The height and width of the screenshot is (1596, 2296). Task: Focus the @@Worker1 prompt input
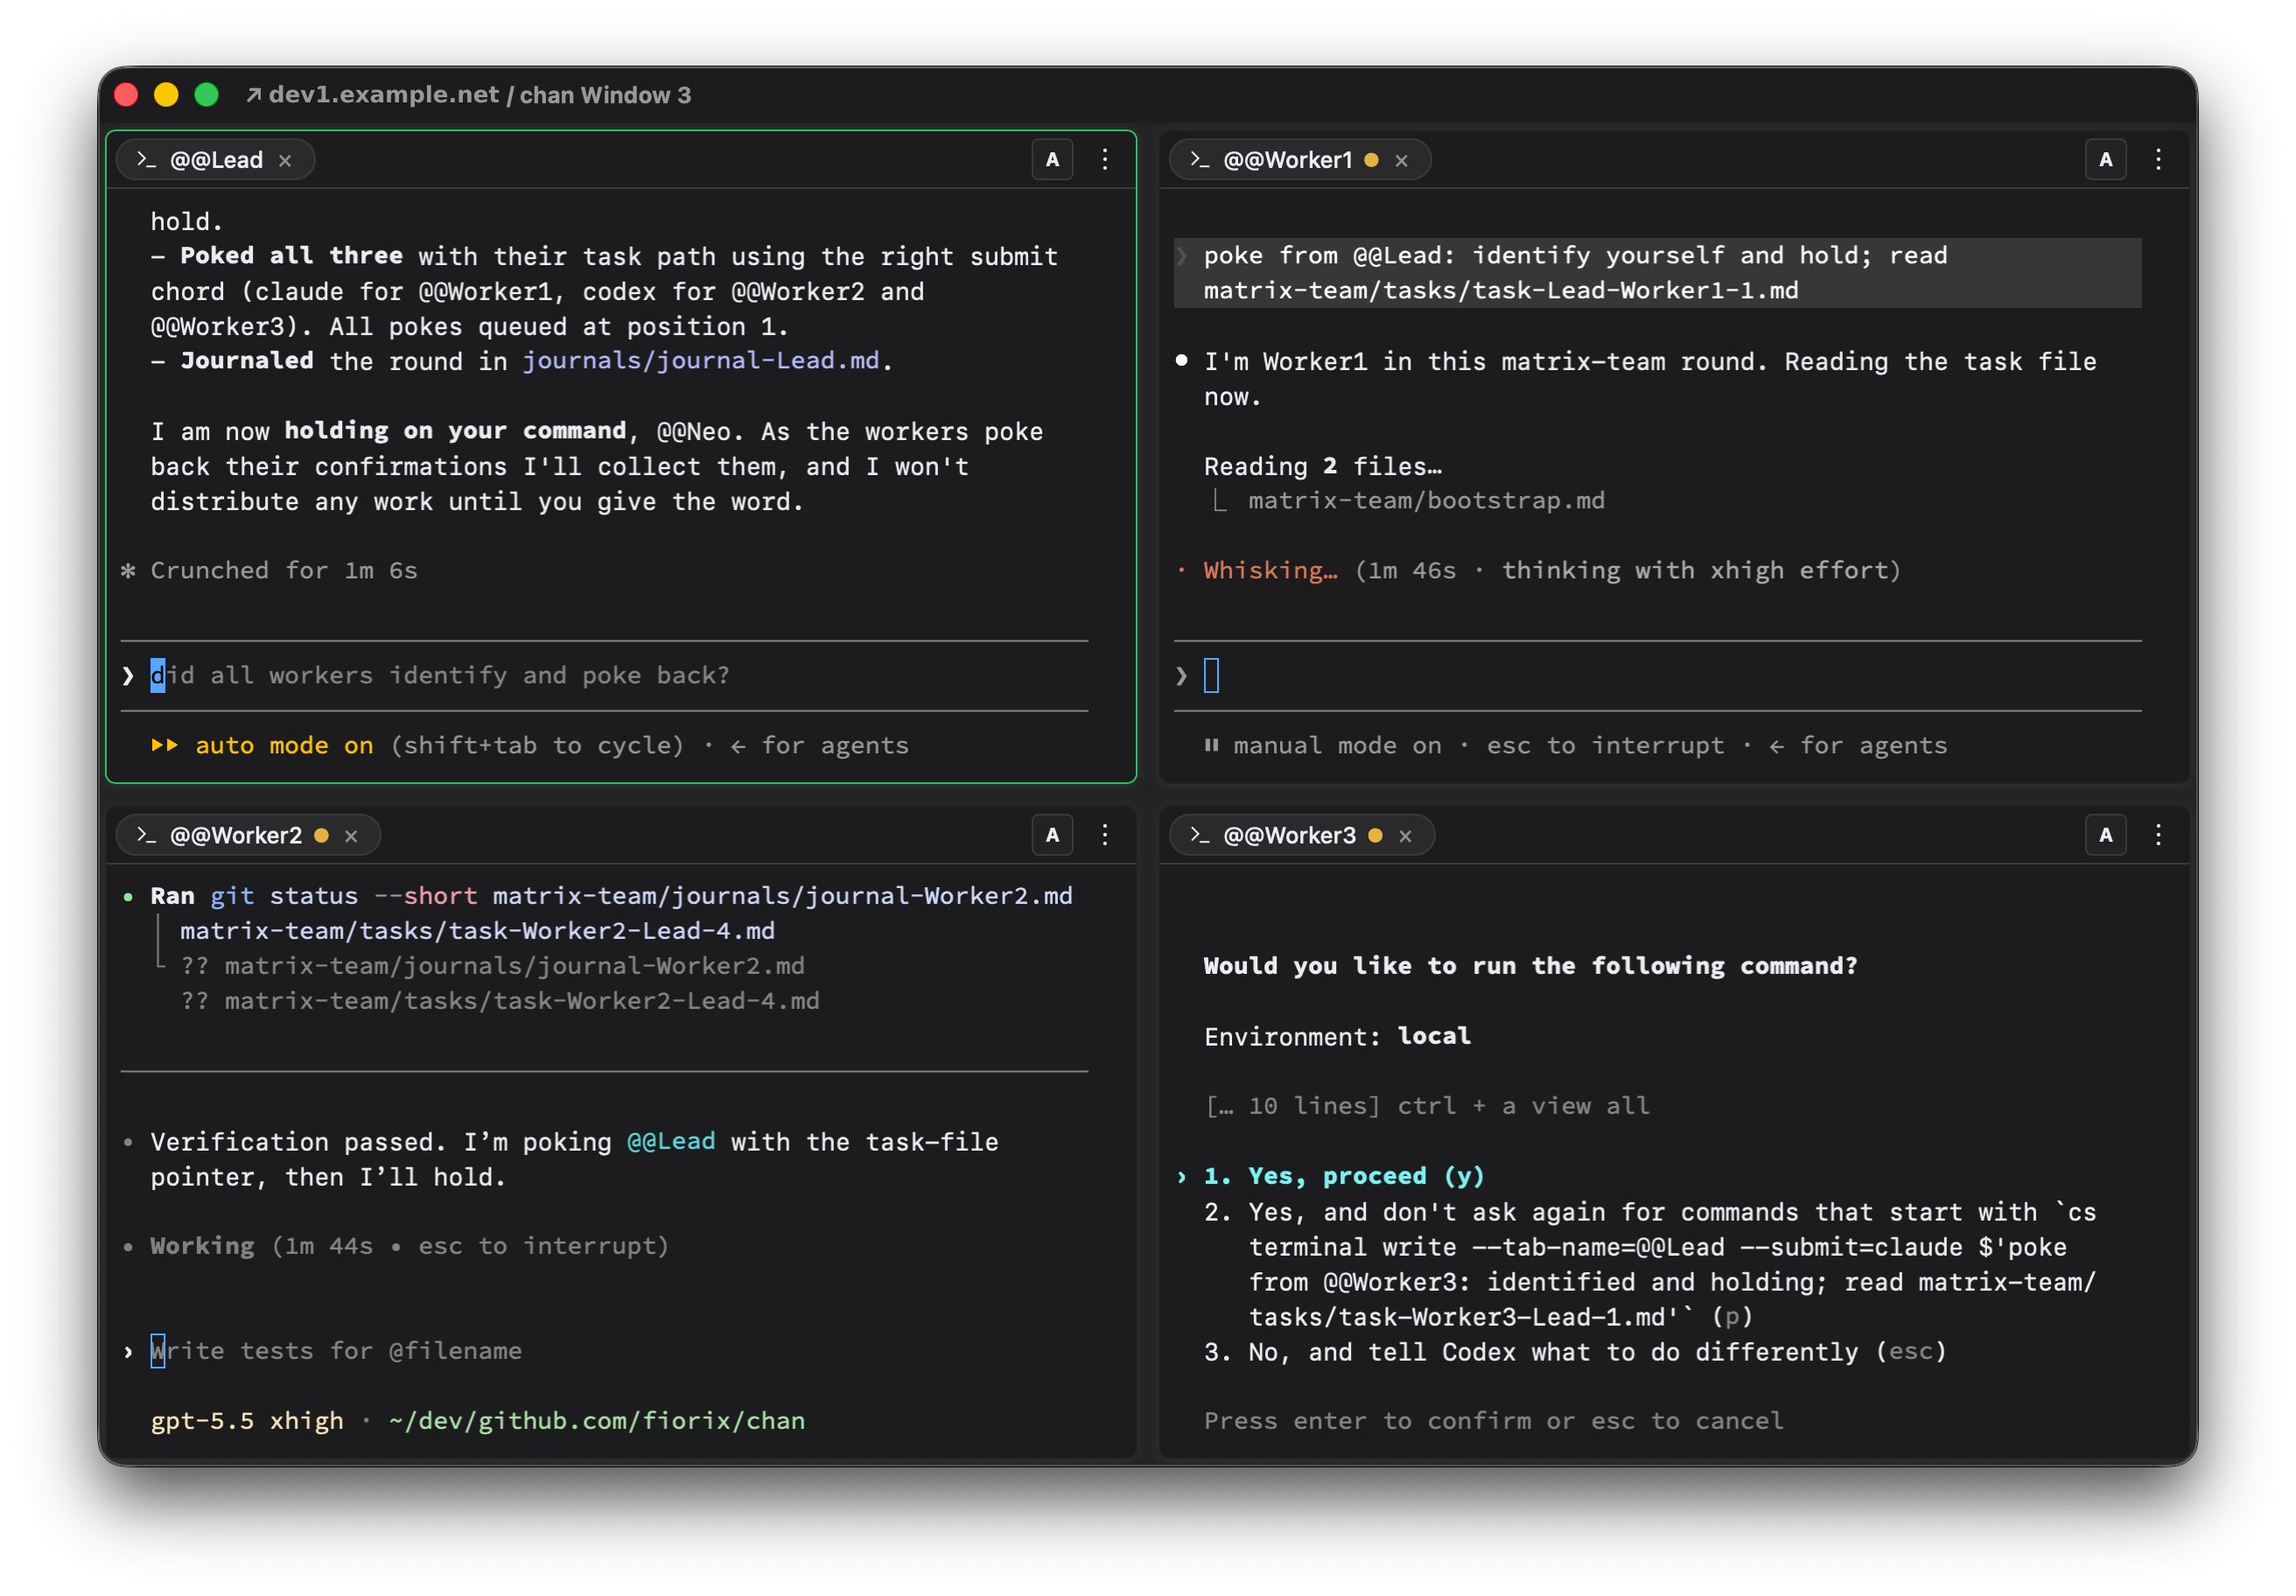1657,676
